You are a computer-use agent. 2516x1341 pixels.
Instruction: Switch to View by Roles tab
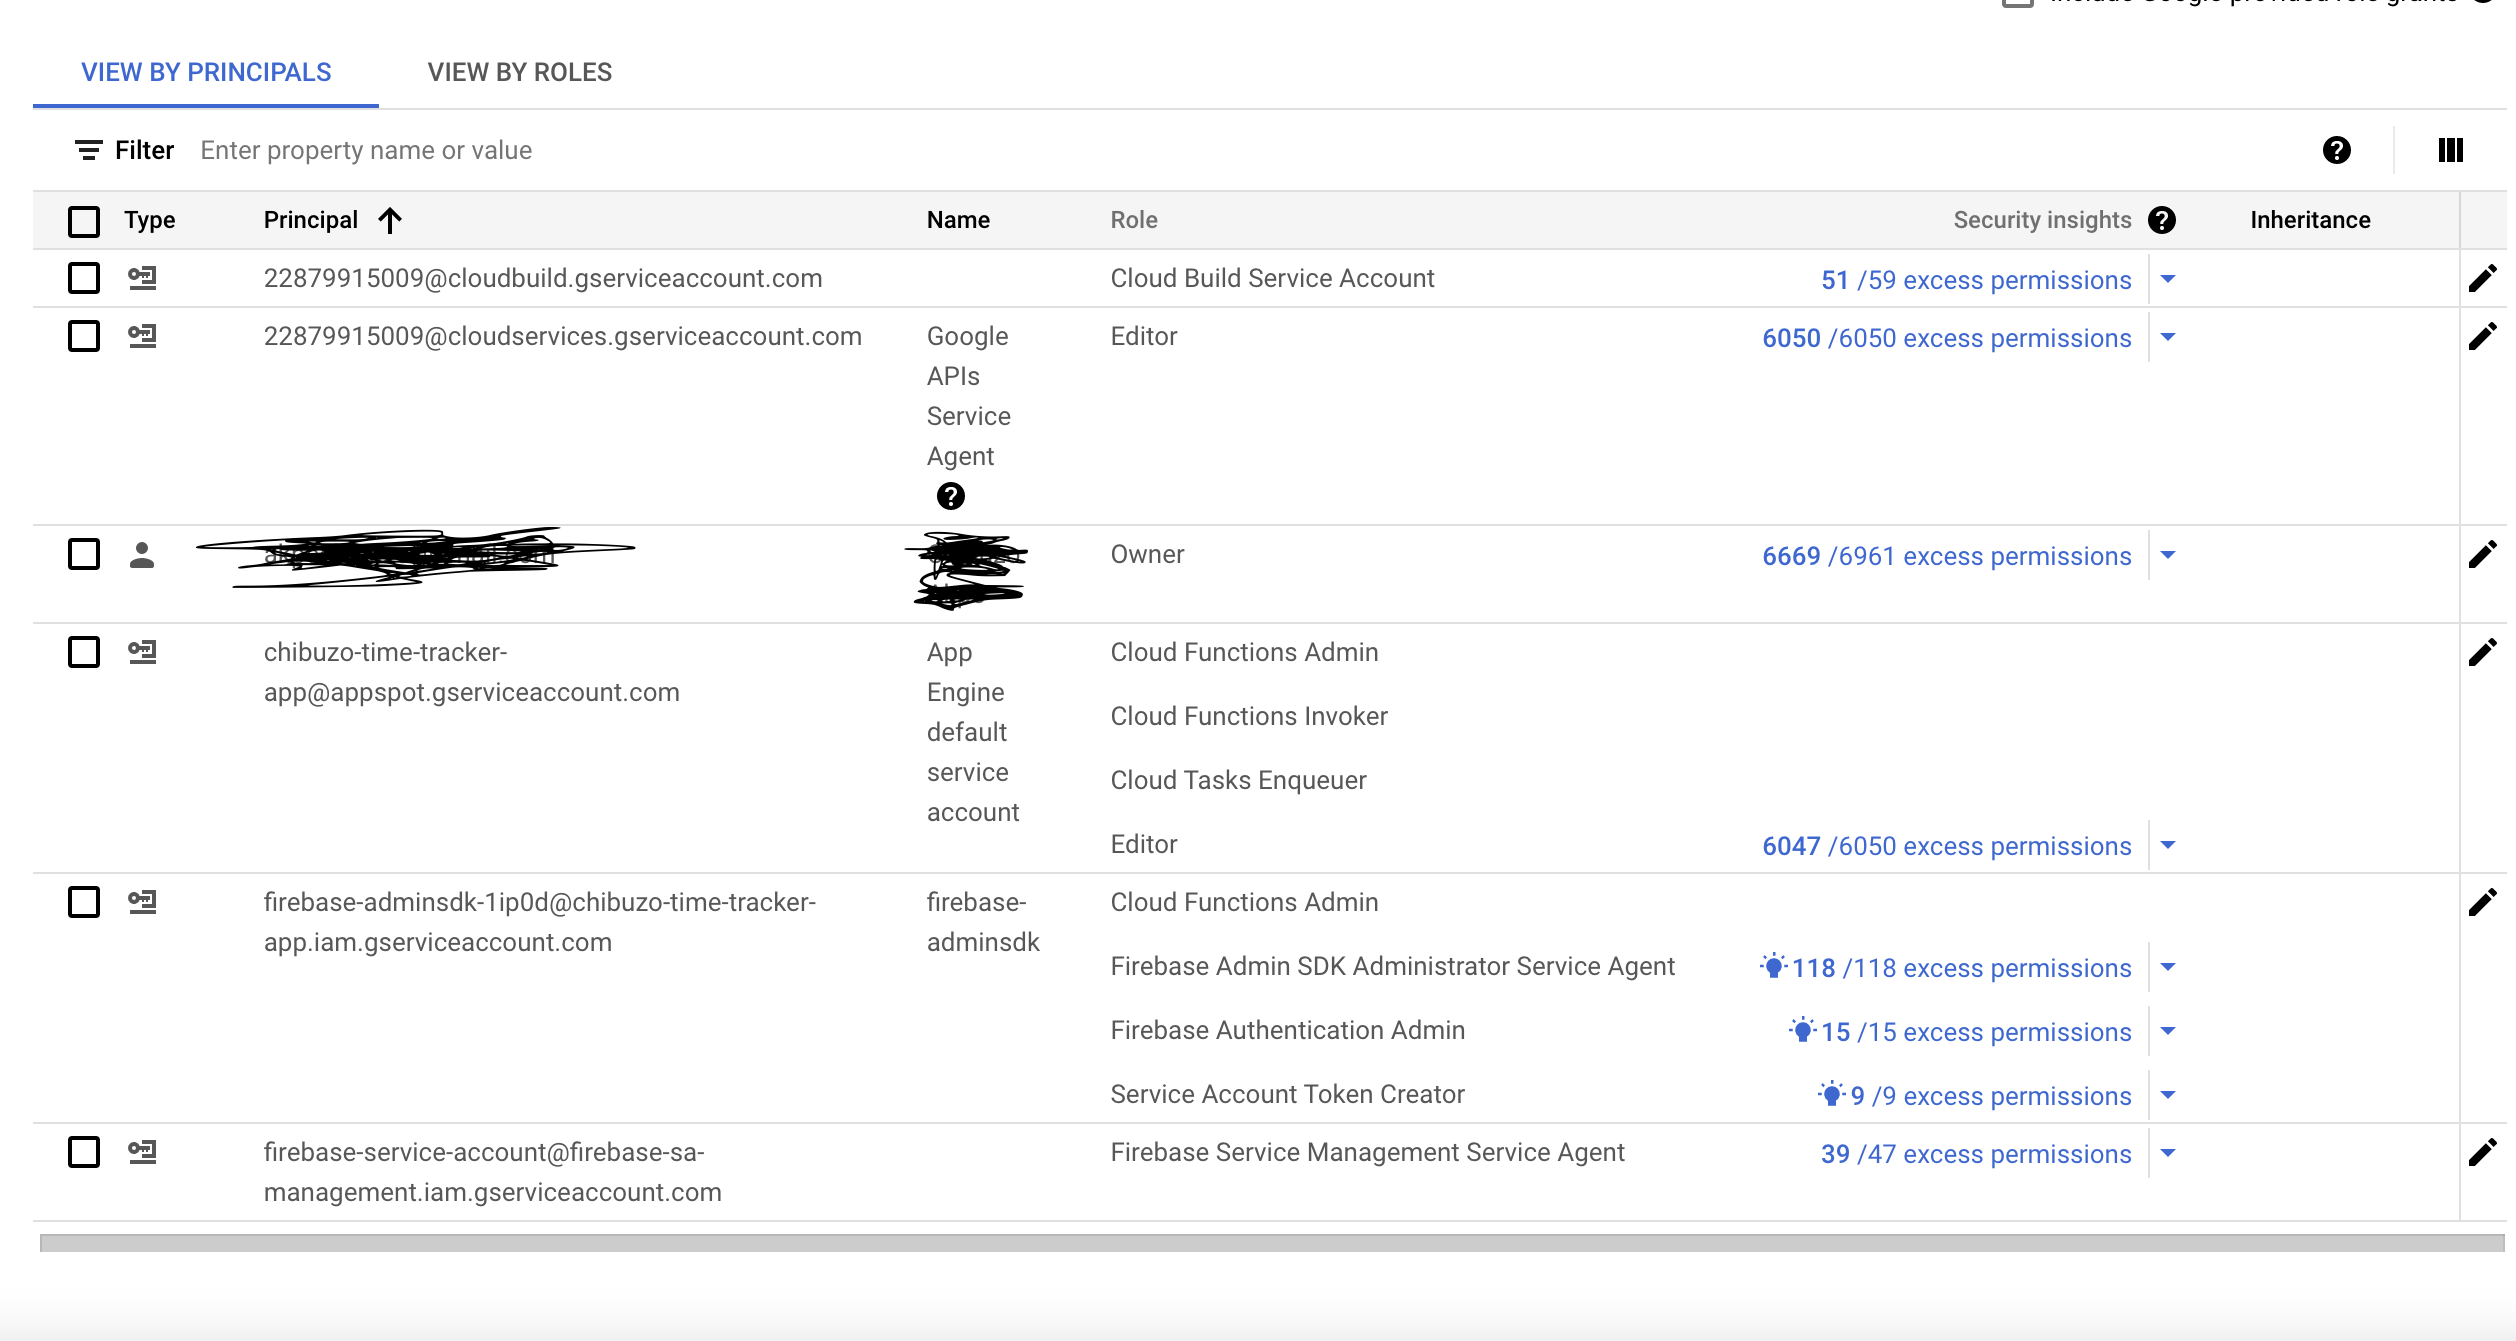coord(519,72)
